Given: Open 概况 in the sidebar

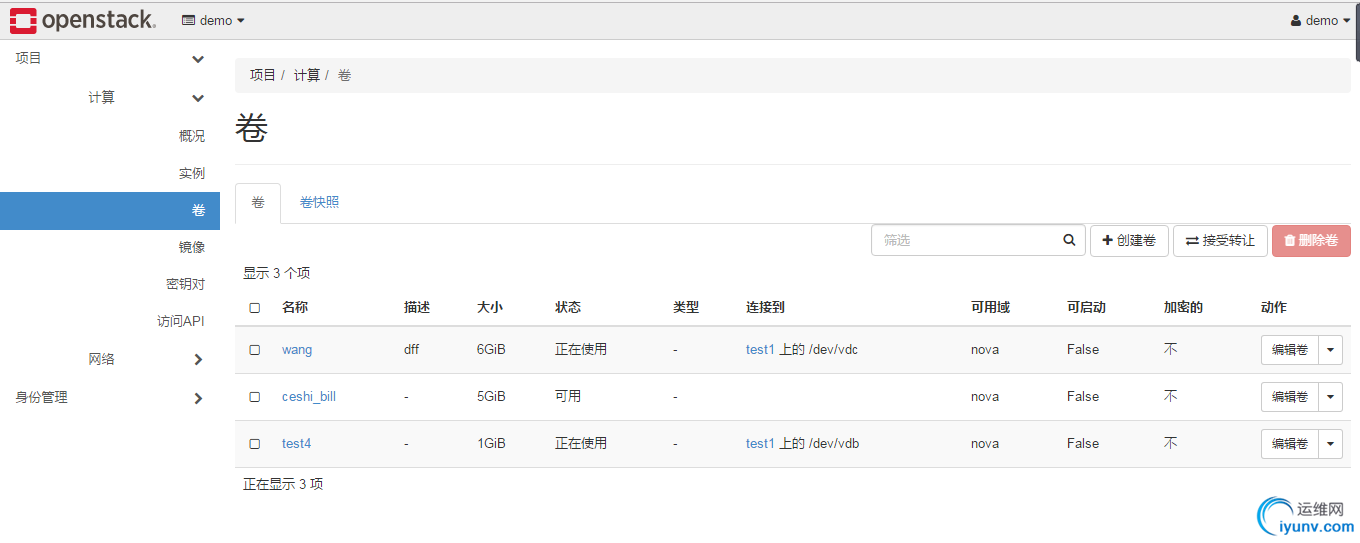Looking at the screenshot, I should [x=192, y=136].
